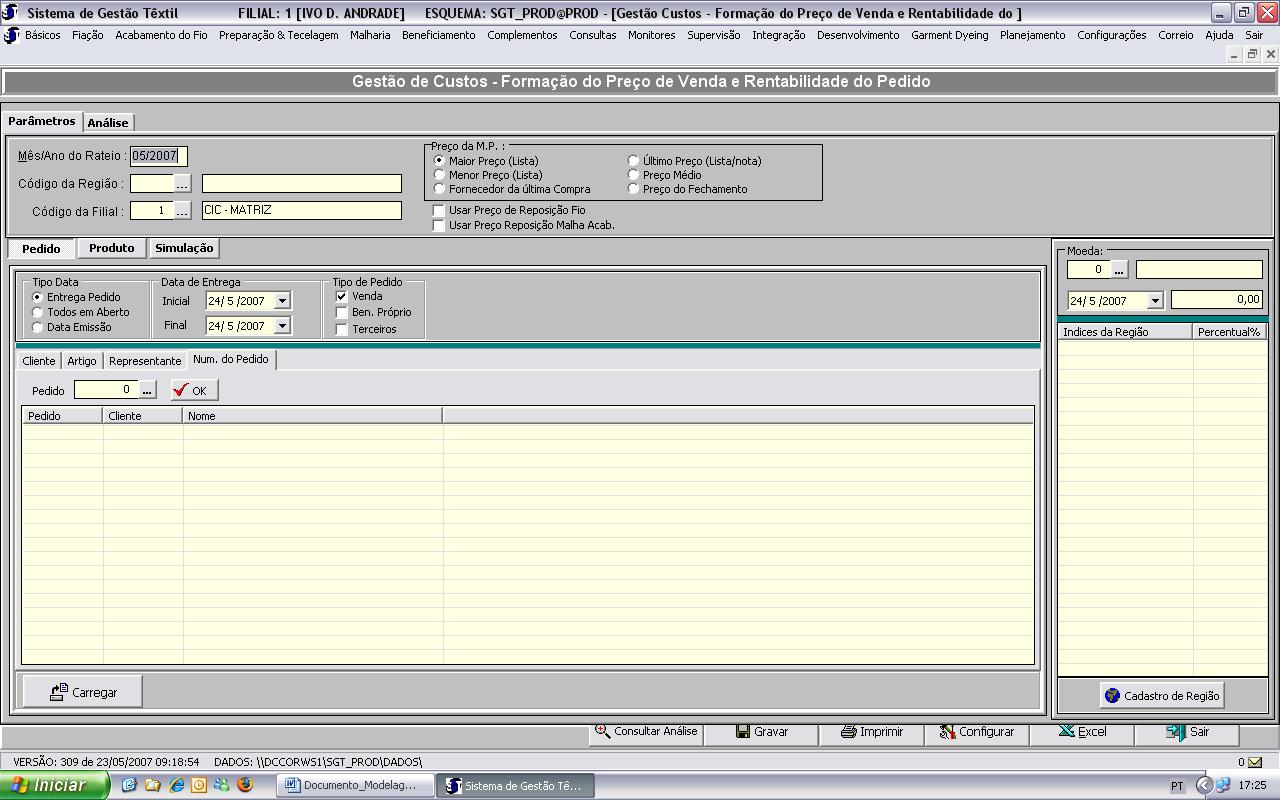Click the Firefox icon in quick launch
The height and width of the screenshot is (800, 1280).
244,785
